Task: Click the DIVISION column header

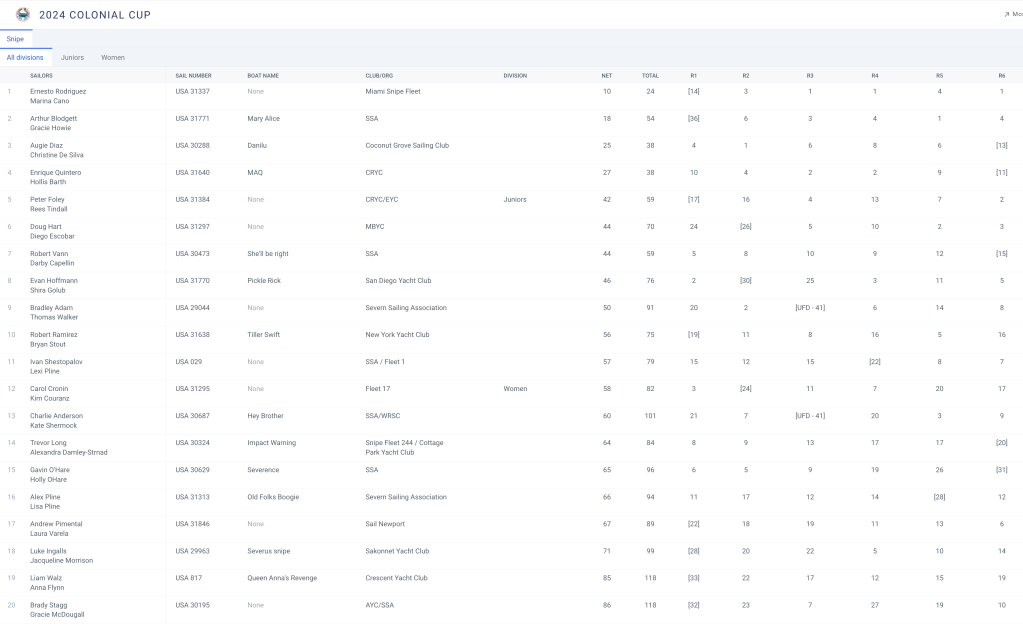Action: (x=515, y=76)
